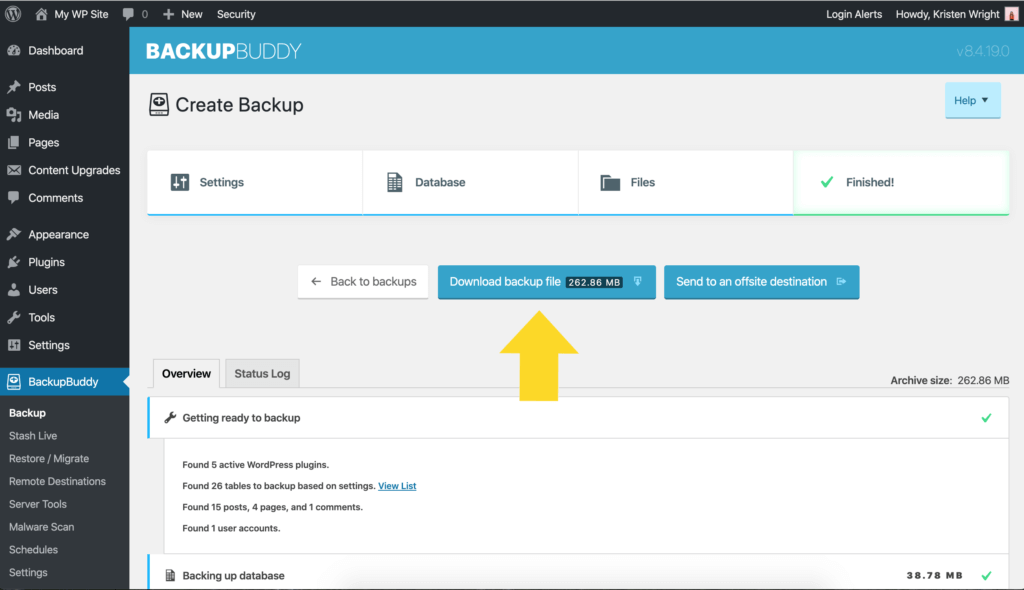Download backup file 262.86 MB
The height and width of the screenshot is (590, 1024).
point(547,282)
